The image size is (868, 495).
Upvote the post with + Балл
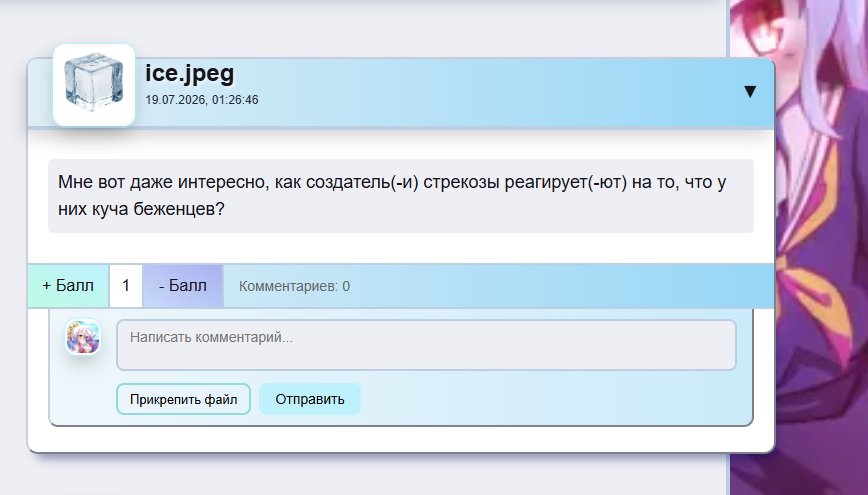(68, 286)
